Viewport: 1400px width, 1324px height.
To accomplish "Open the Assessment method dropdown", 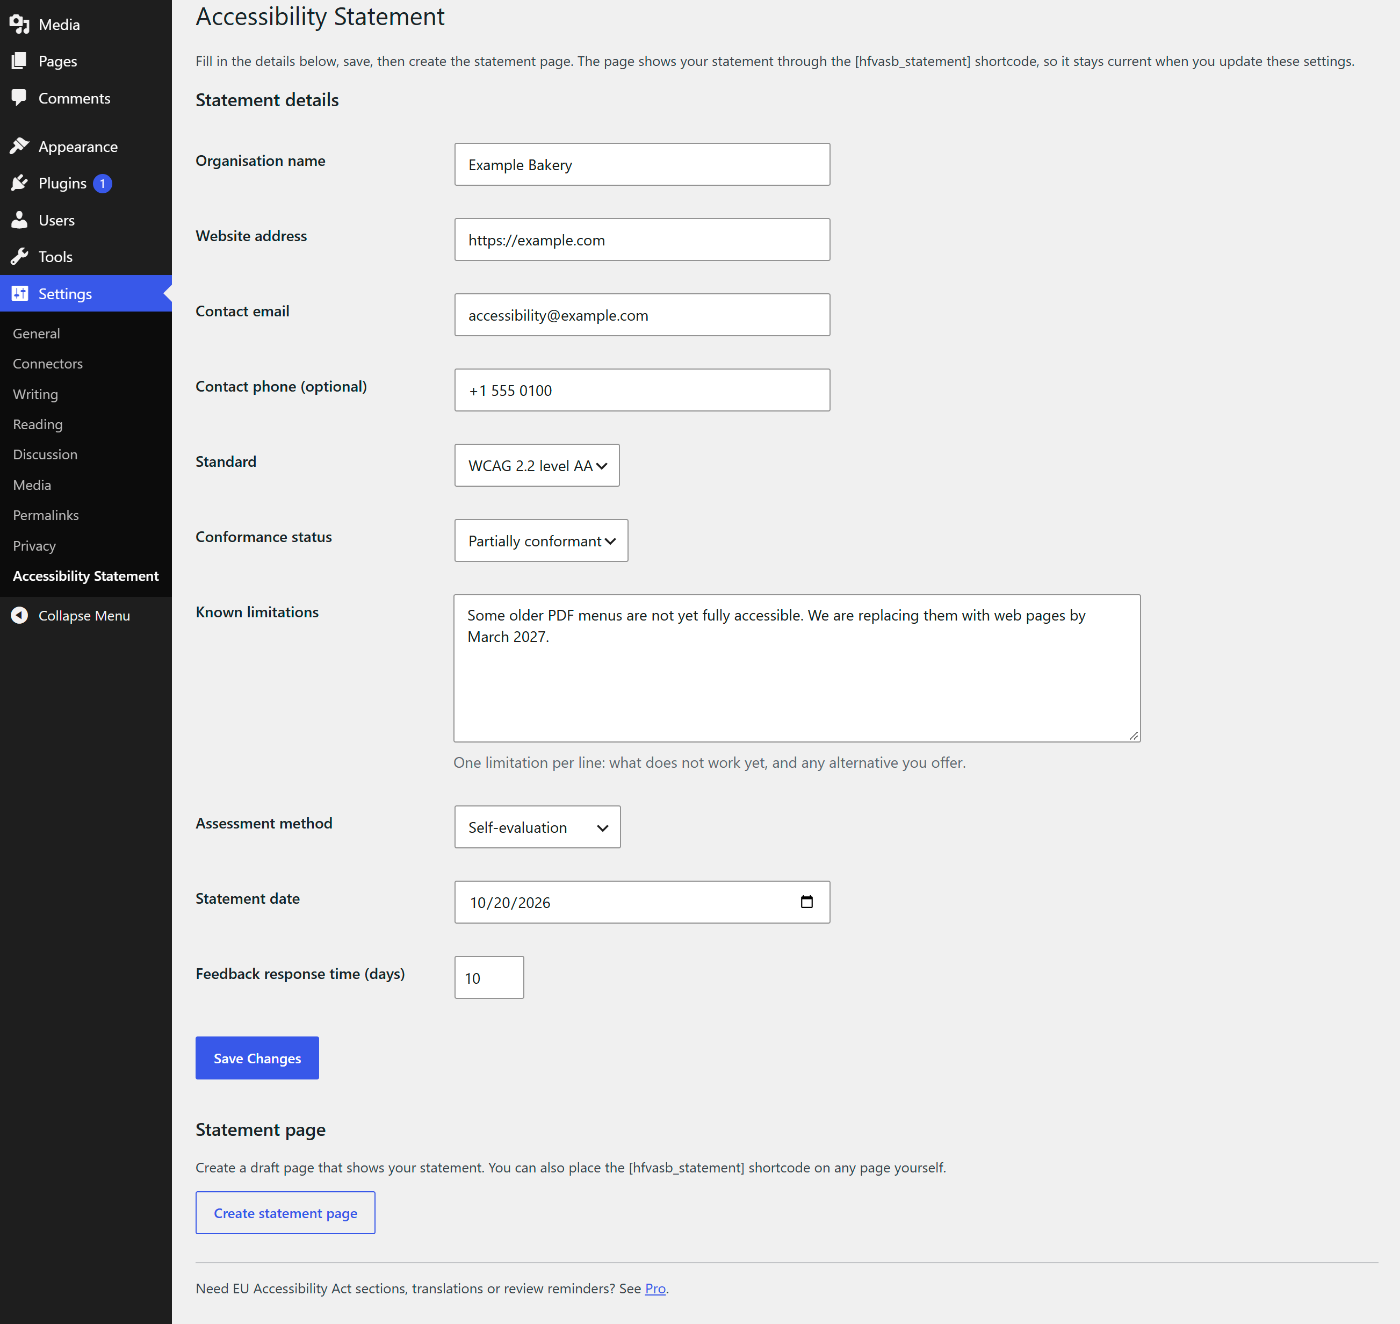I will coord(537,827).
